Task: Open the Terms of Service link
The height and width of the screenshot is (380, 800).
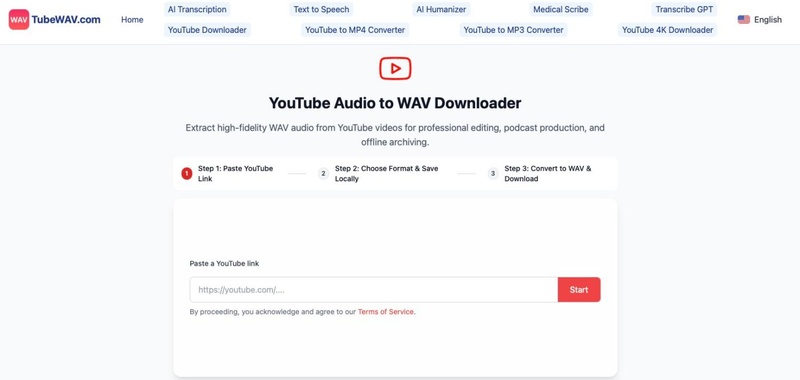Action: (386, 312)
